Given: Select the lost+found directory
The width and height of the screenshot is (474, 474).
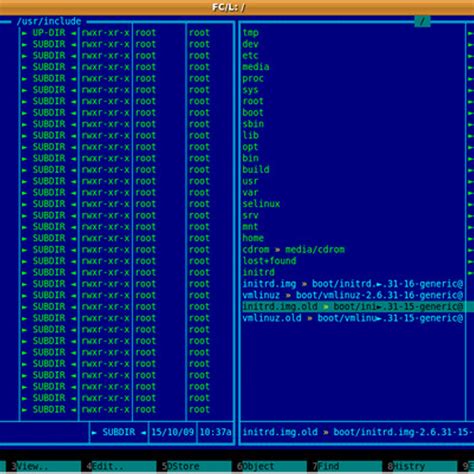Looking at the screenshot, I should click(269, 261).
